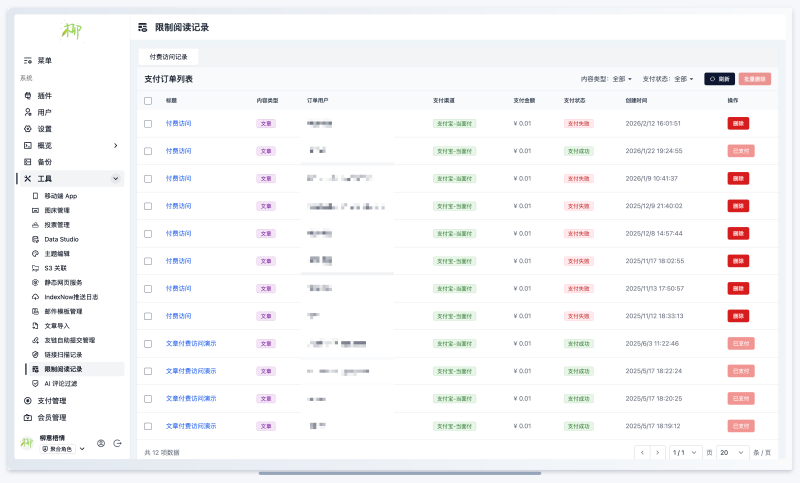Open the 用户 users icon
The width and height of the screenshot is (800, 483).
28,112
